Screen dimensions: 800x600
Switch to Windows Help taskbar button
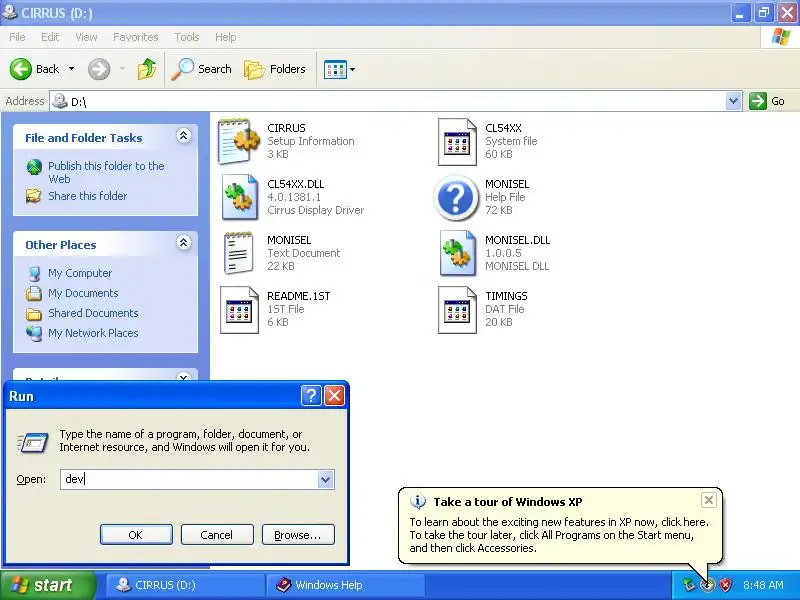pos(346,585)
